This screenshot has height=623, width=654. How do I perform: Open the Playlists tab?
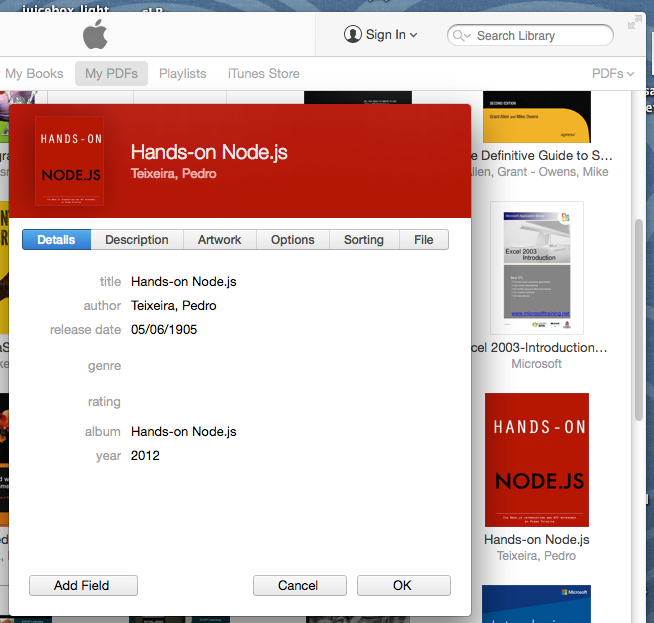point(183,74)
